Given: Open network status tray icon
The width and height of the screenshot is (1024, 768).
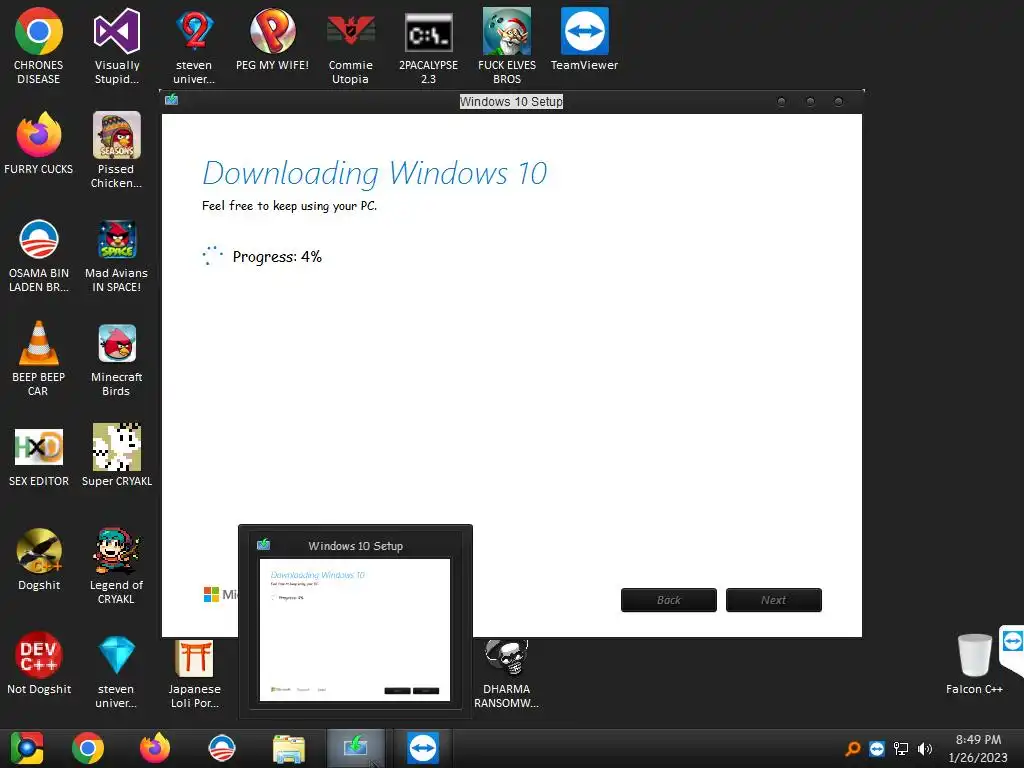Looking at the screenshot, I should point(901,749).
